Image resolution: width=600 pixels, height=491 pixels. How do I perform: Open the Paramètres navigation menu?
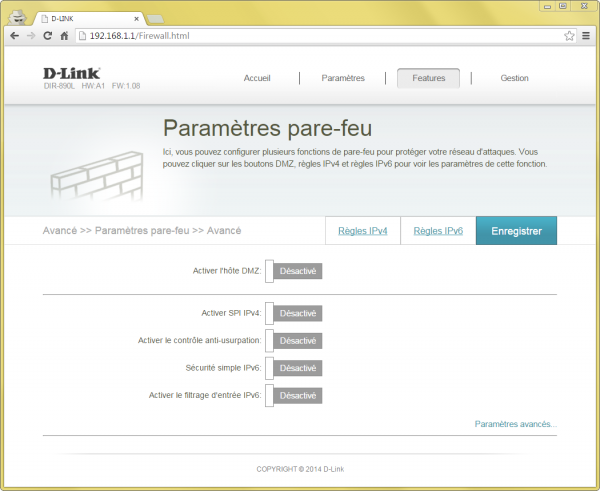(343, 78)
